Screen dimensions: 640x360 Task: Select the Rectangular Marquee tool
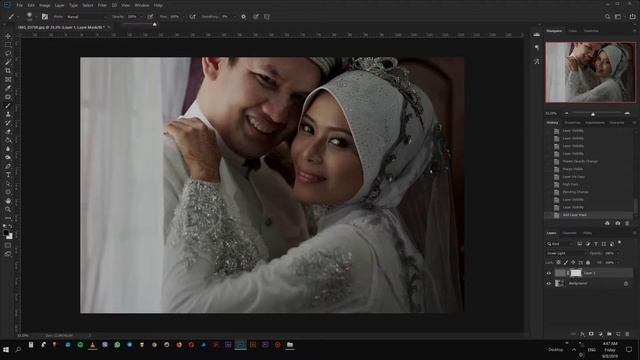point(8,44)
